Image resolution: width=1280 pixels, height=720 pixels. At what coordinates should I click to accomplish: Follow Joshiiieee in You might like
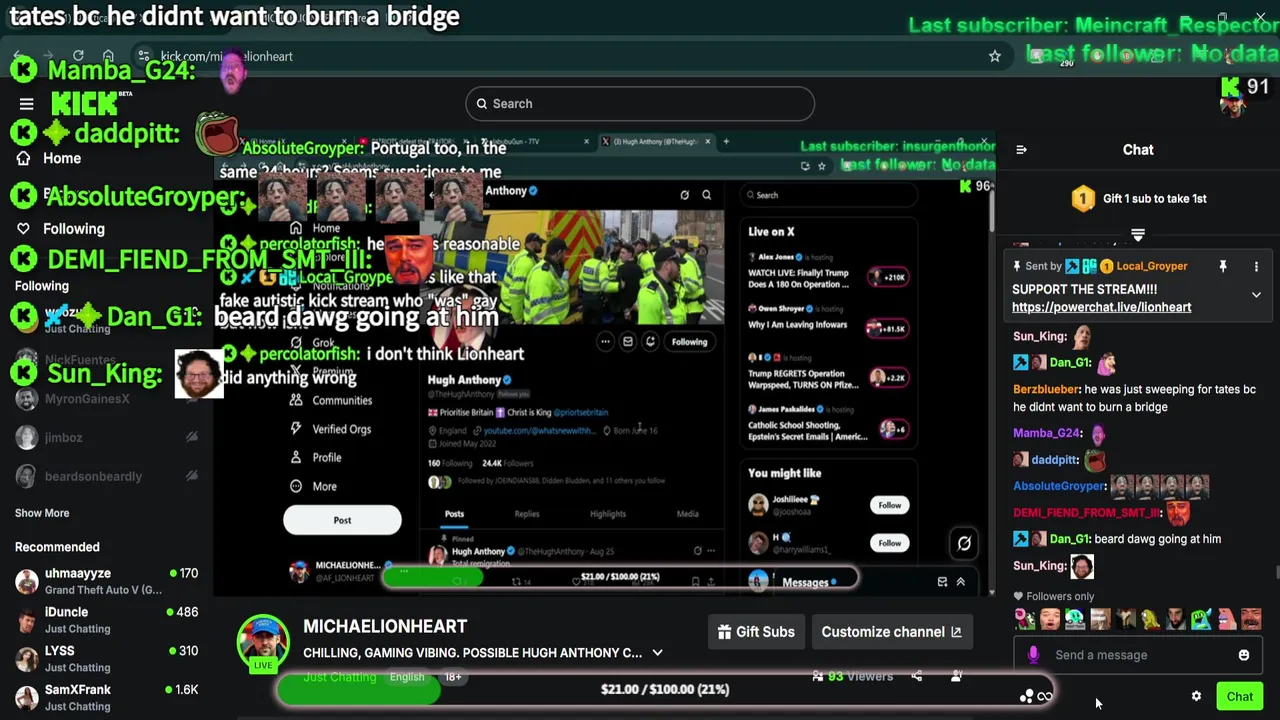(890, 505)
